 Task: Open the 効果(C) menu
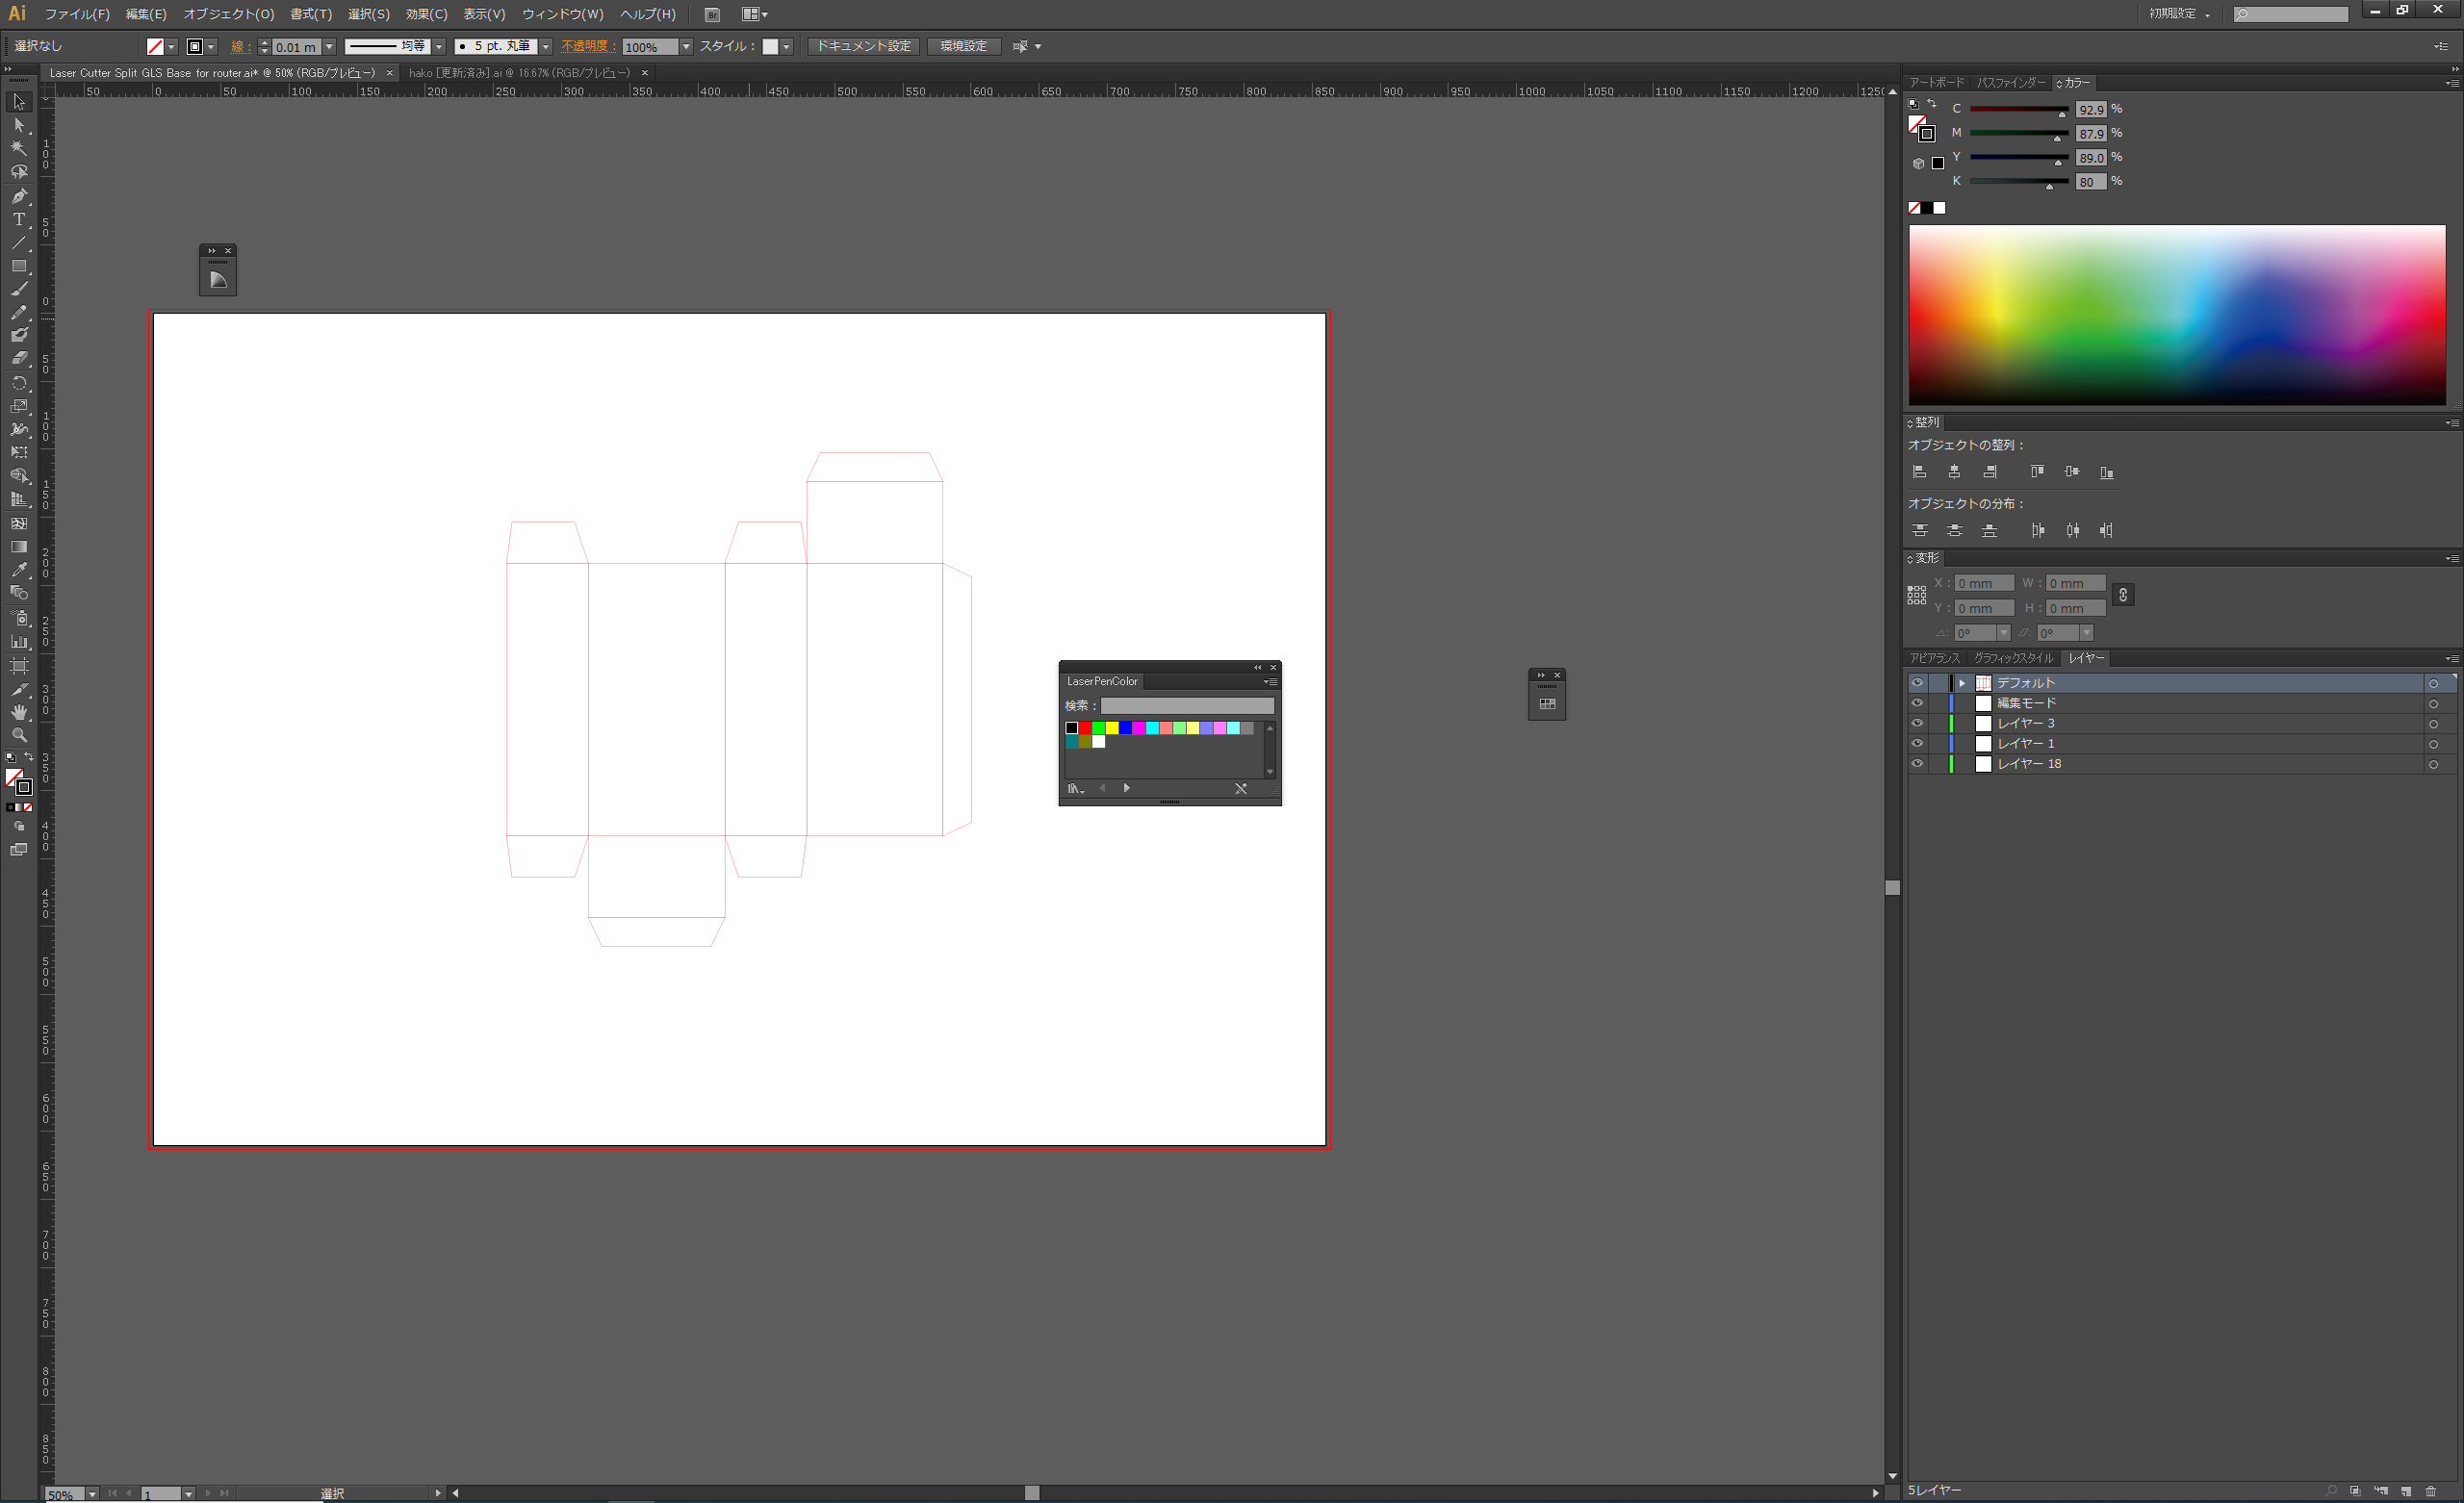coord(426,14)
